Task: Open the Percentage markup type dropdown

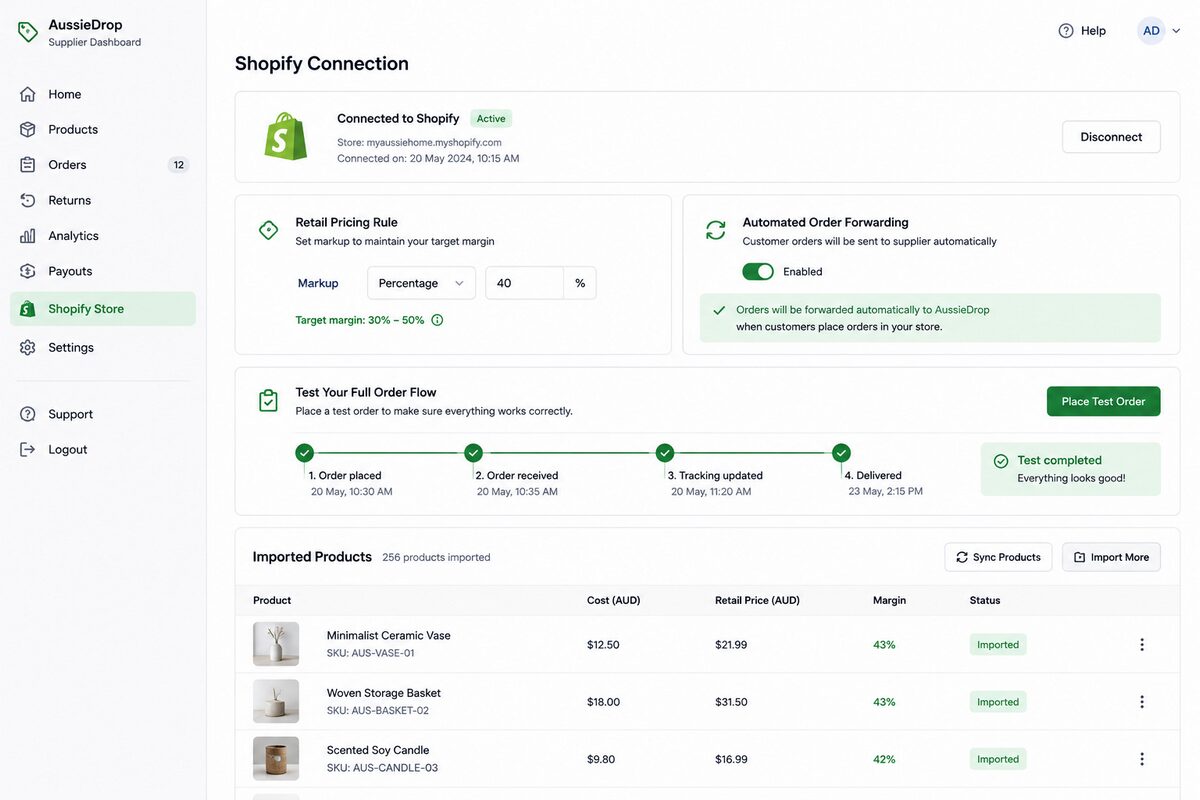Action: 421,283
